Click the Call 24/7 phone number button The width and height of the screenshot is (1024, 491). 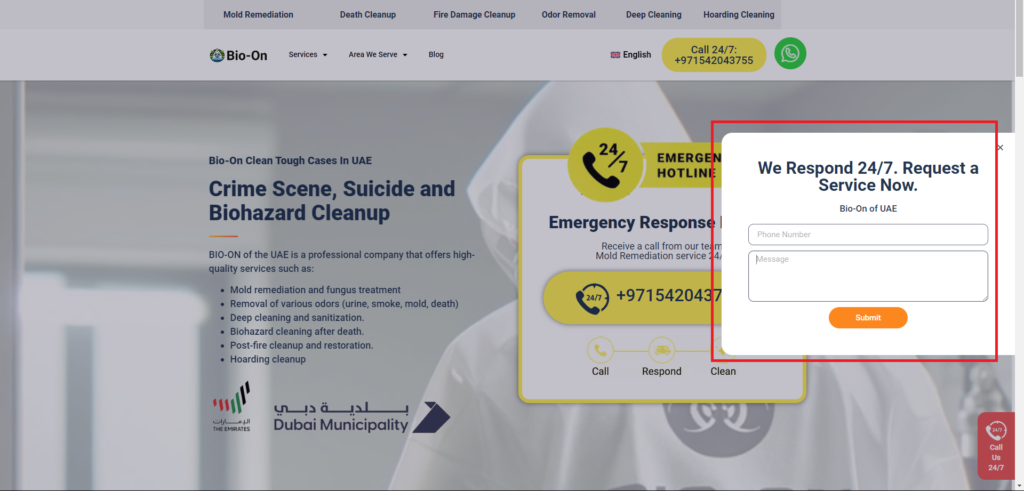pos(714,55)
